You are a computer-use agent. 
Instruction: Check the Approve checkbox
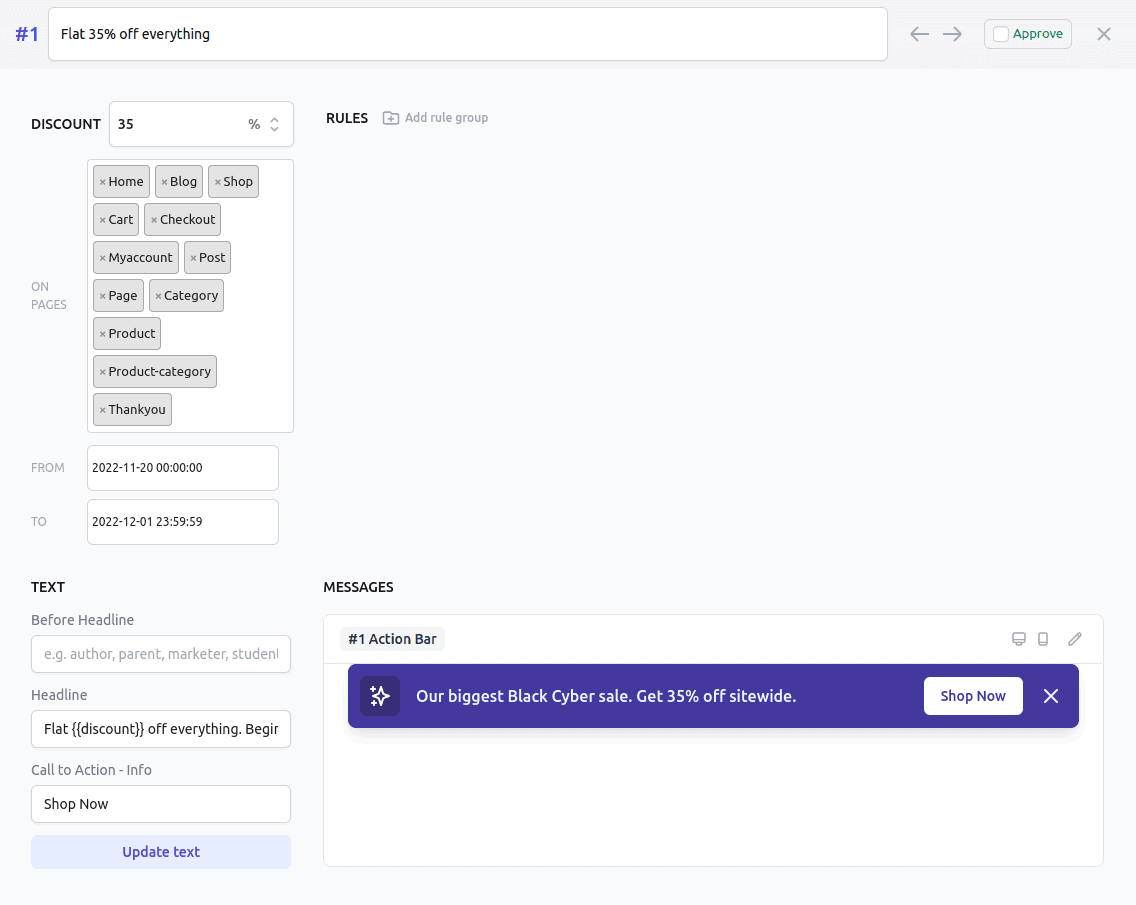click(1000, 33)
